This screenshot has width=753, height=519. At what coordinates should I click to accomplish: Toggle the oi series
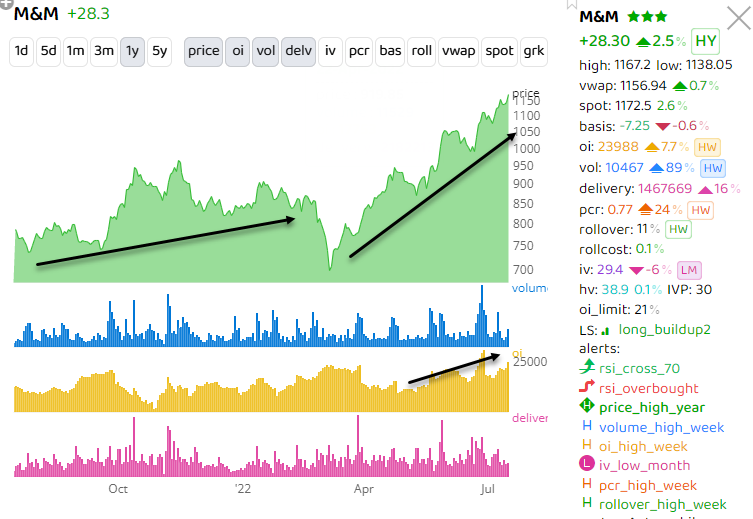[x=238, y=51]
